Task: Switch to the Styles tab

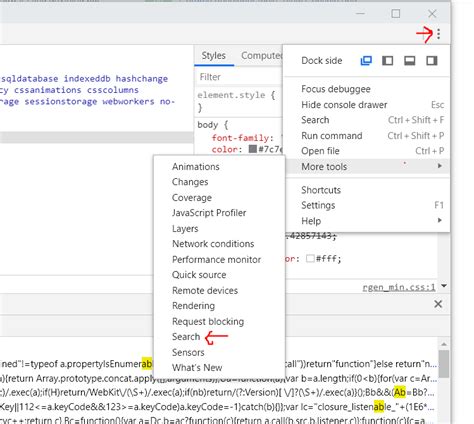Action: tap(213, 56)
